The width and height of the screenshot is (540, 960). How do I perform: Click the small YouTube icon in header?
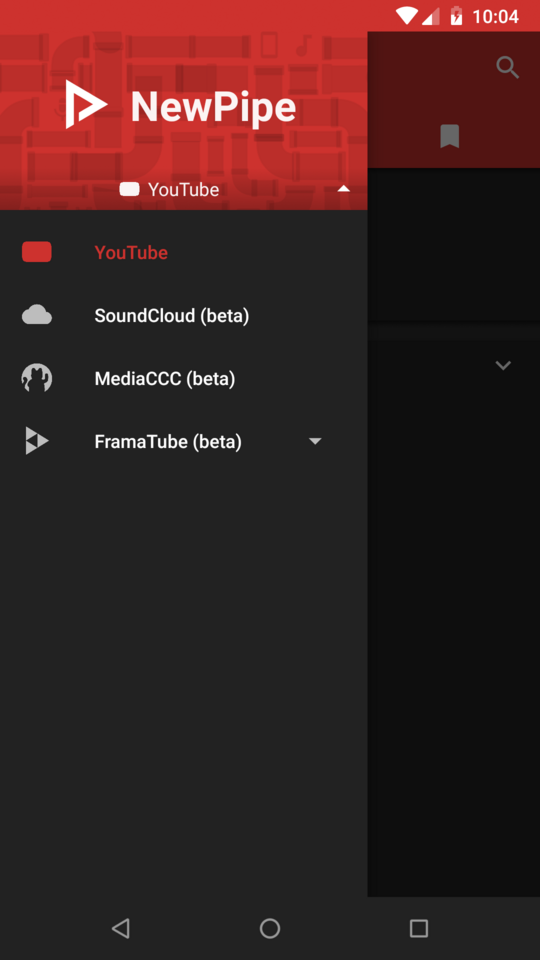click(129, 189)
